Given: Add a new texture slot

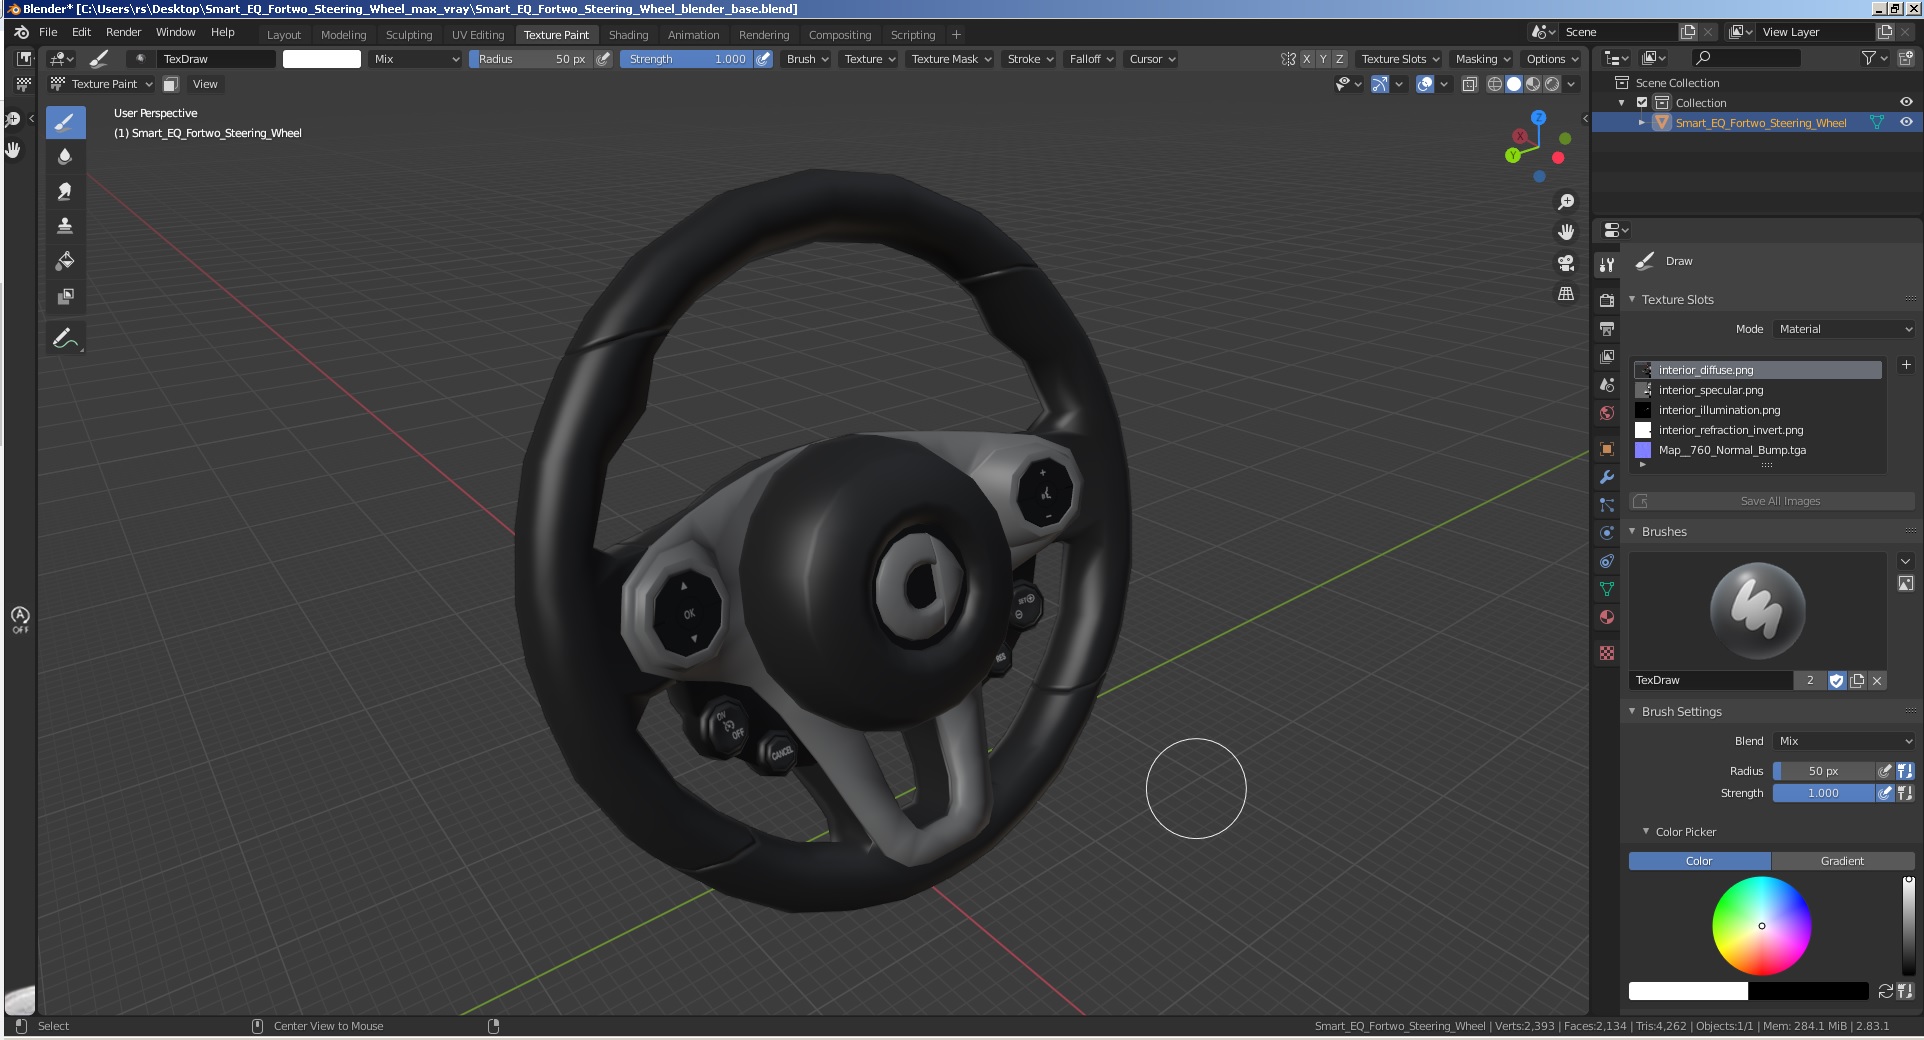Looking at the screenshot, I should [1906, 365].
